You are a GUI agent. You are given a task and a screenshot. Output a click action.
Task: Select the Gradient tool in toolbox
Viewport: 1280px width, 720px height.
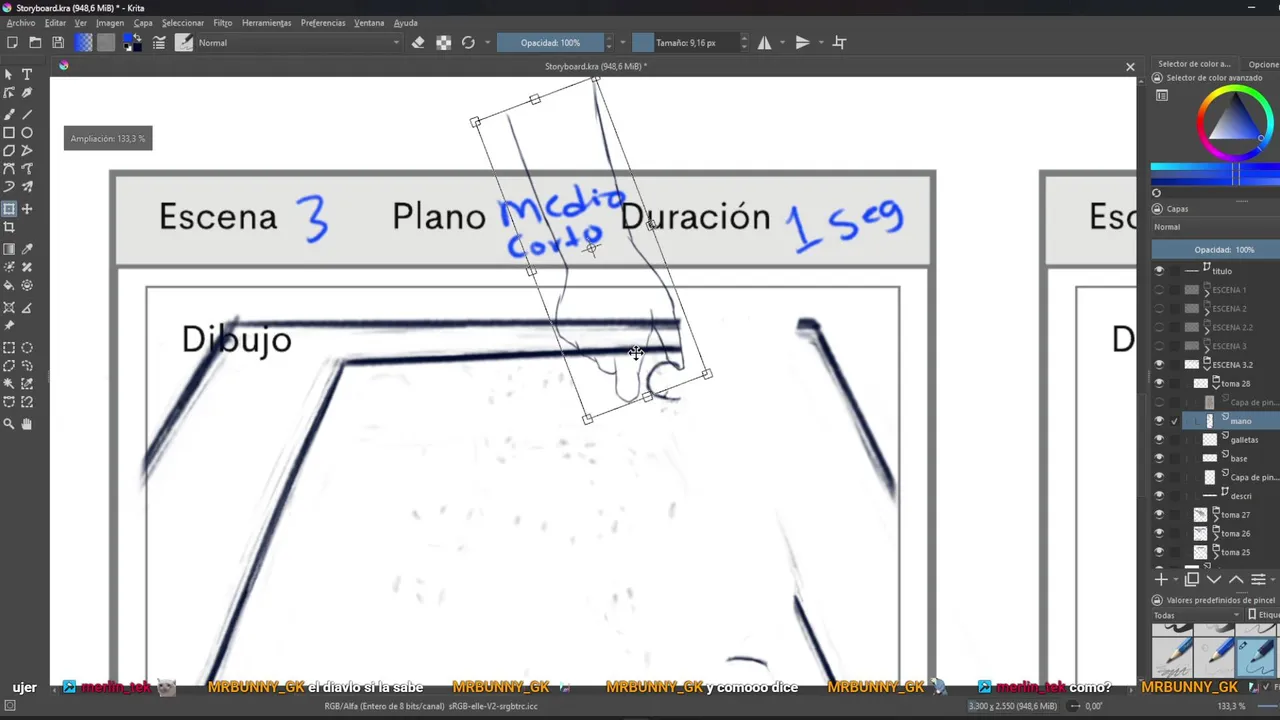(x=9, y=249)
